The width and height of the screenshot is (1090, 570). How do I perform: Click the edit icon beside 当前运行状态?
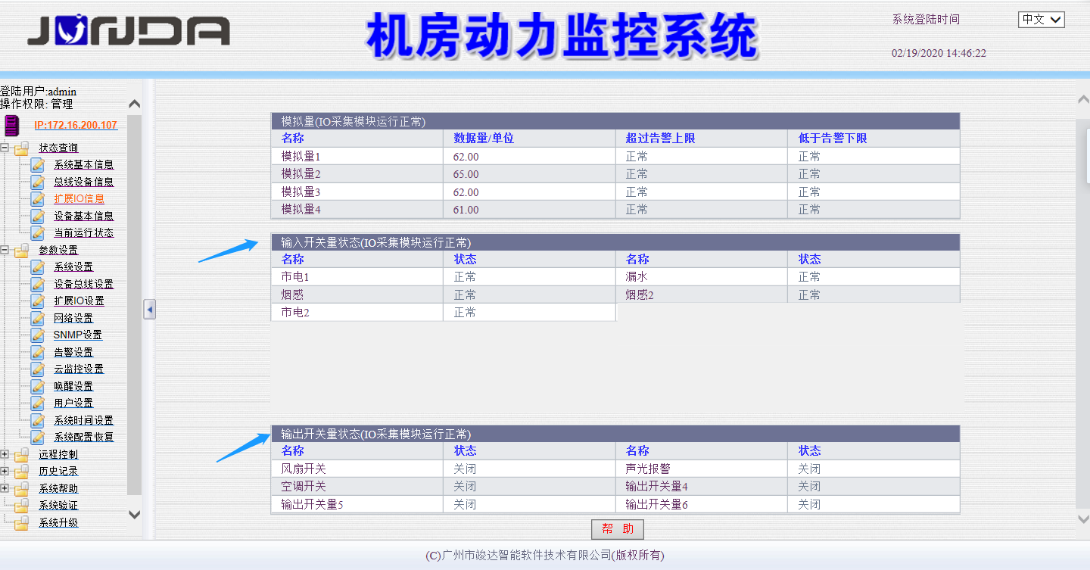pos(38,233)
